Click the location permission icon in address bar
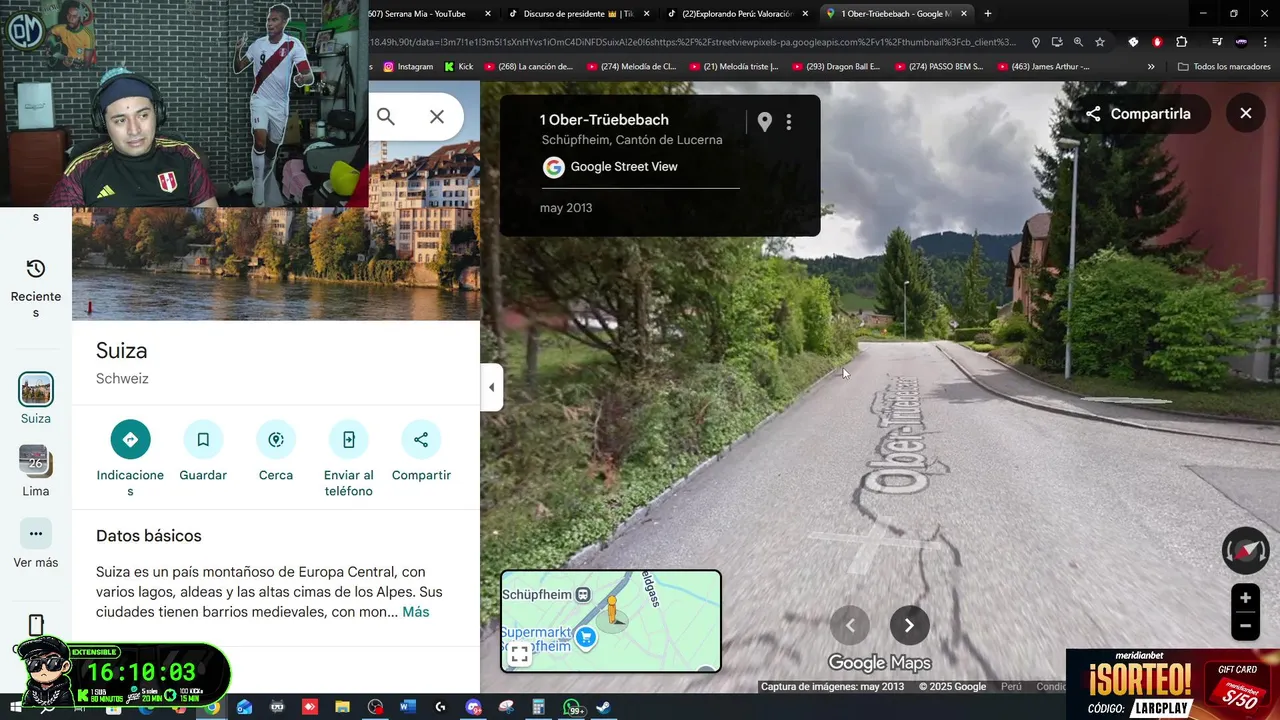Viewport: 1280px width, 720px height. (x=1036, y=42)
